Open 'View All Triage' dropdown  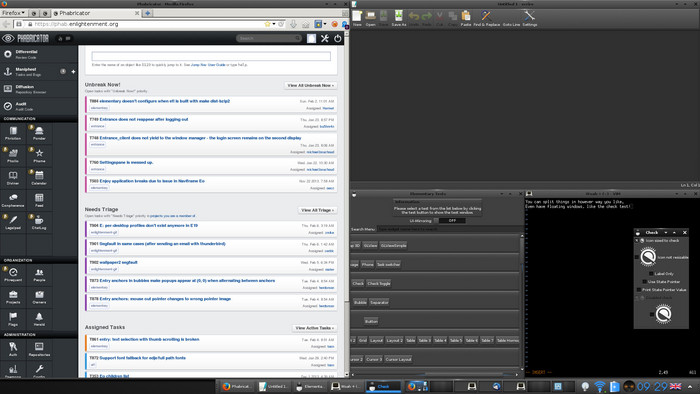coord(317,210)
